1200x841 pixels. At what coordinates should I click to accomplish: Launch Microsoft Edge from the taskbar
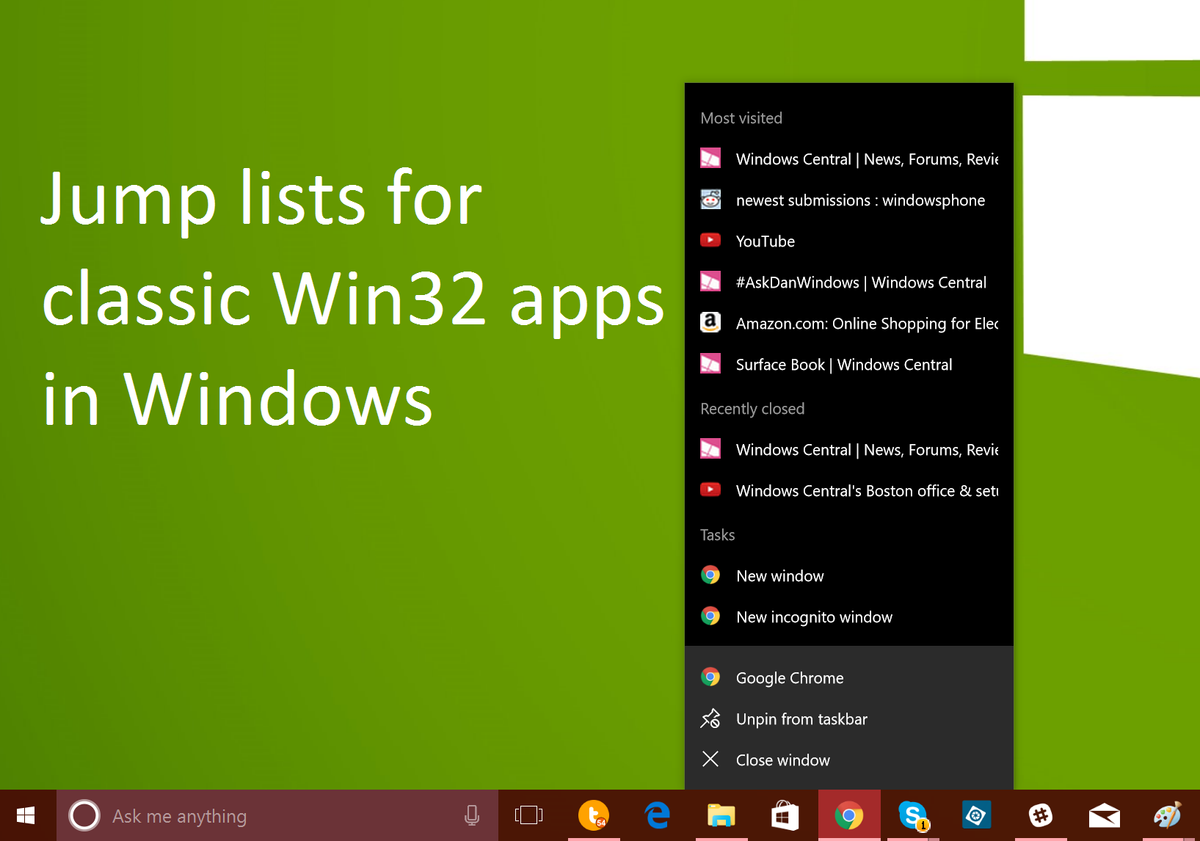pos(658,816)
